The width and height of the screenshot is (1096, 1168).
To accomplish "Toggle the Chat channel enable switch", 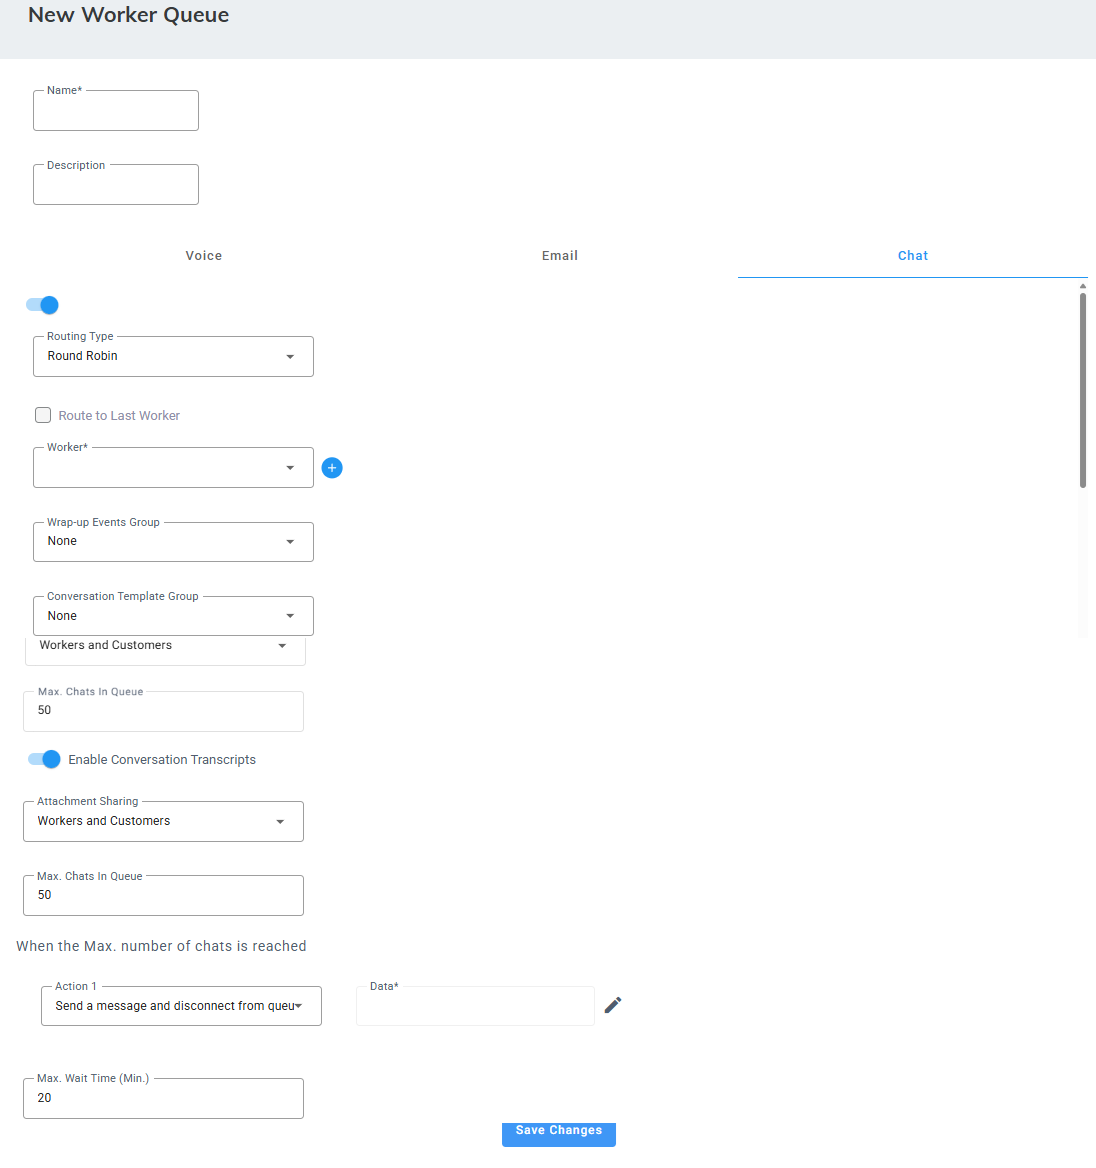I will (x=43, y=305).
